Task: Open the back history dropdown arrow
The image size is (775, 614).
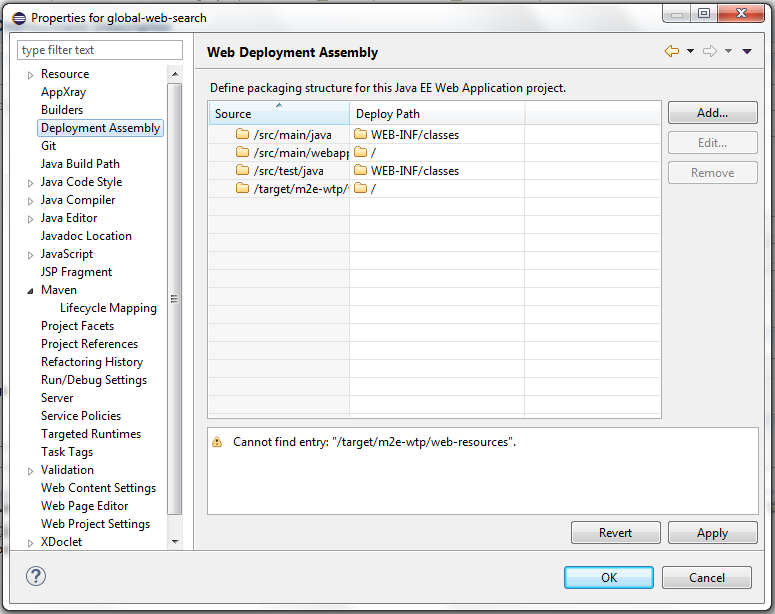Action: tap(690, 52)
